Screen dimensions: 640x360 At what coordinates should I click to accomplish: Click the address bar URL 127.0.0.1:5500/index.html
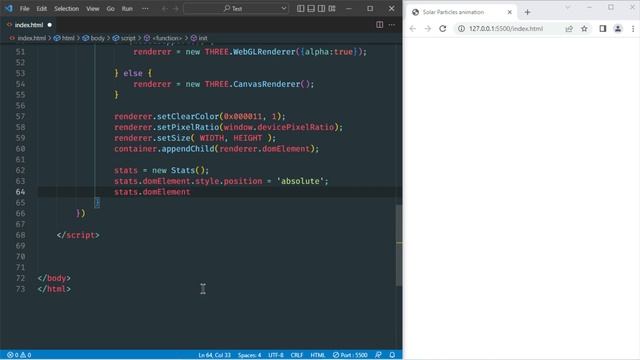coord(506,29)
